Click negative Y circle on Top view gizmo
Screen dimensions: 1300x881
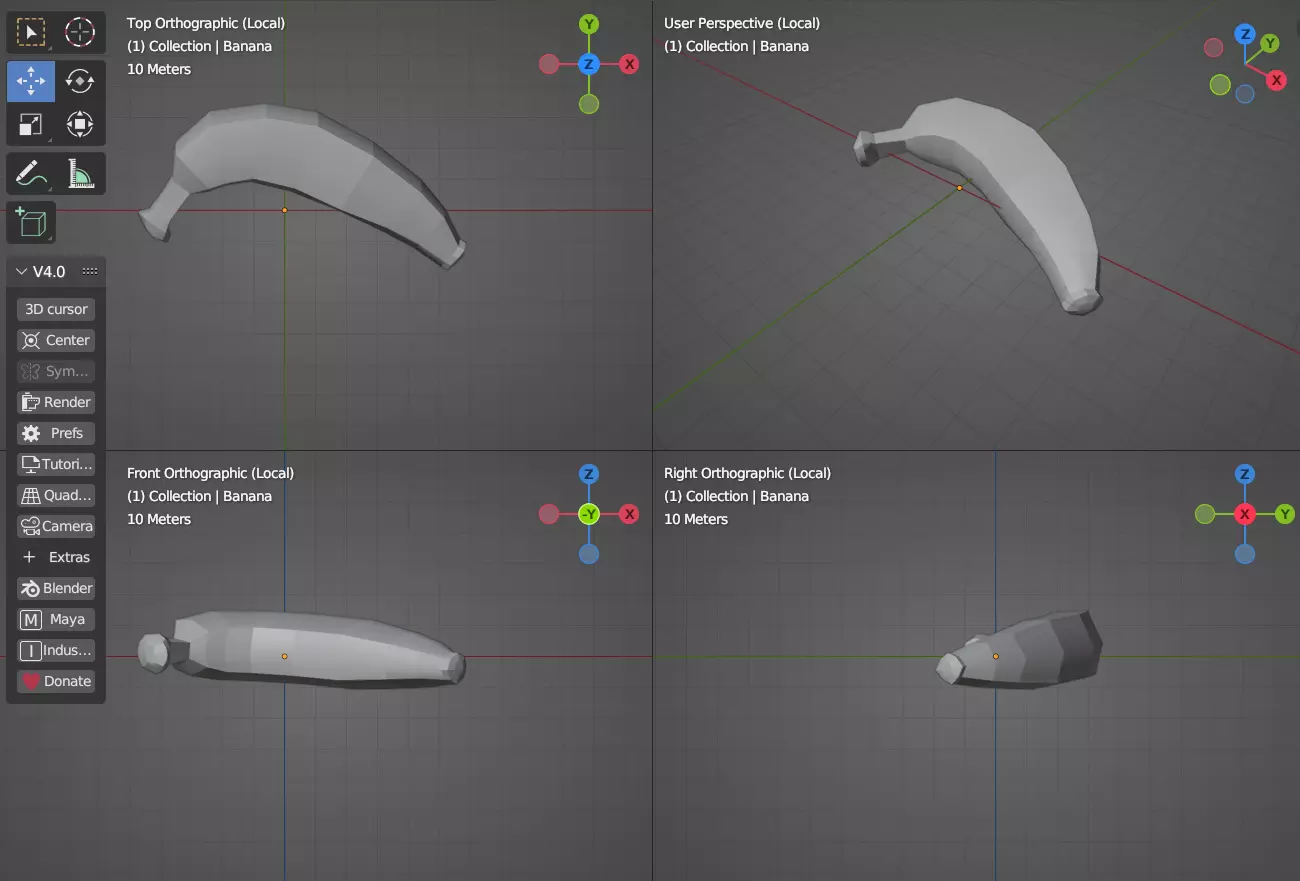tap(589, 104)
